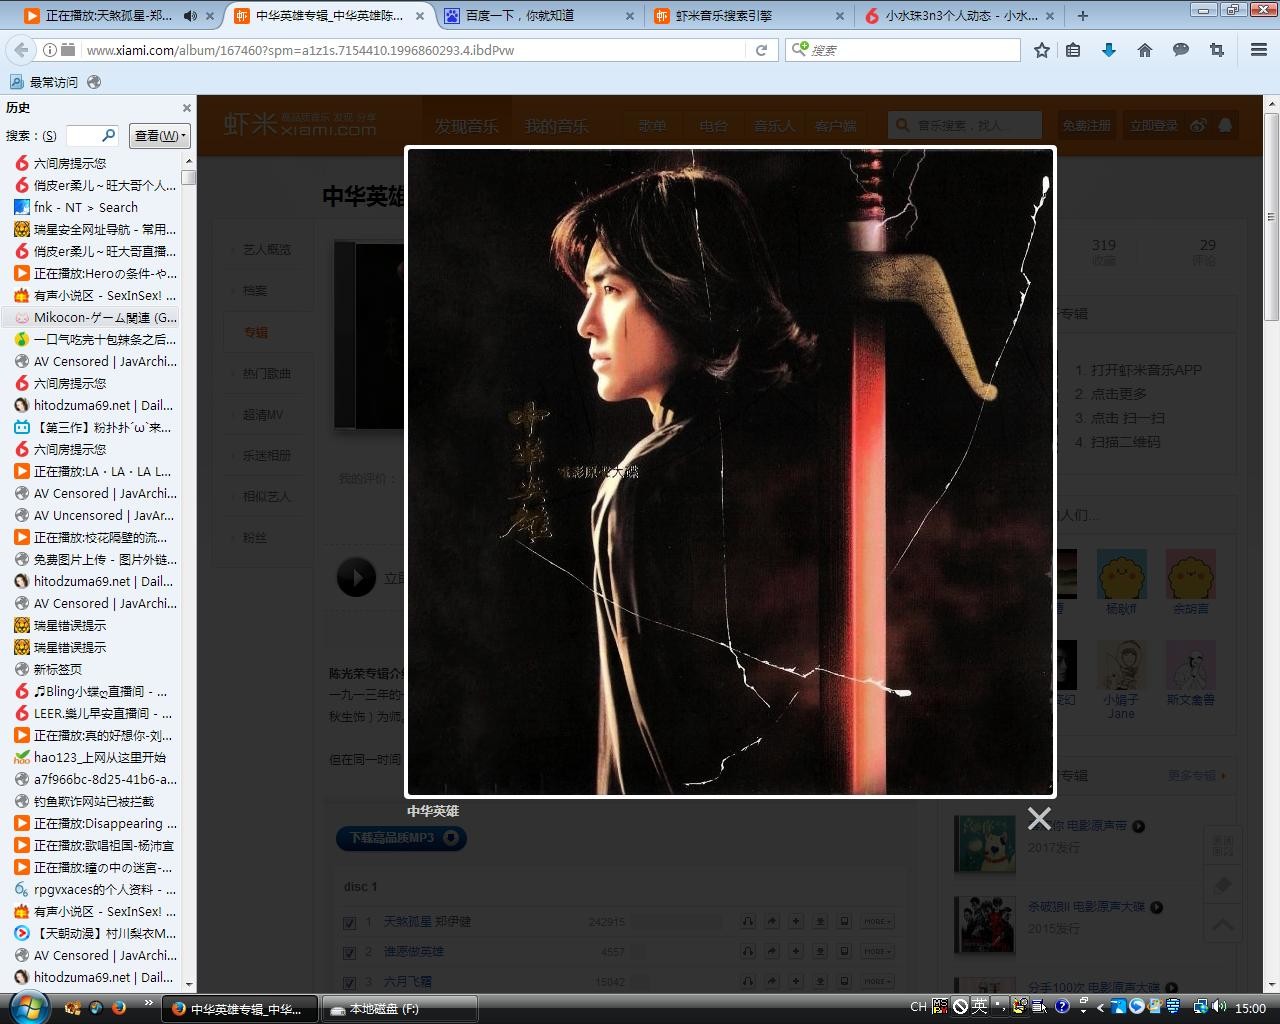This screenshot has height=1024, width=1280.
Task: Open MORE dropdown on 谁愿做英雄 row
Action: [x=876, y=951]
